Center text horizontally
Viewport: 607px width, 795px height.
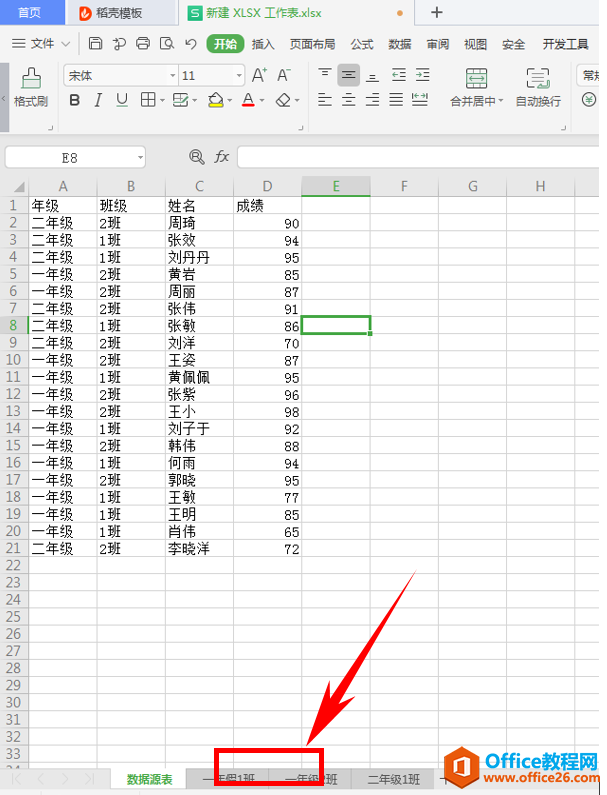click(348, 100)
